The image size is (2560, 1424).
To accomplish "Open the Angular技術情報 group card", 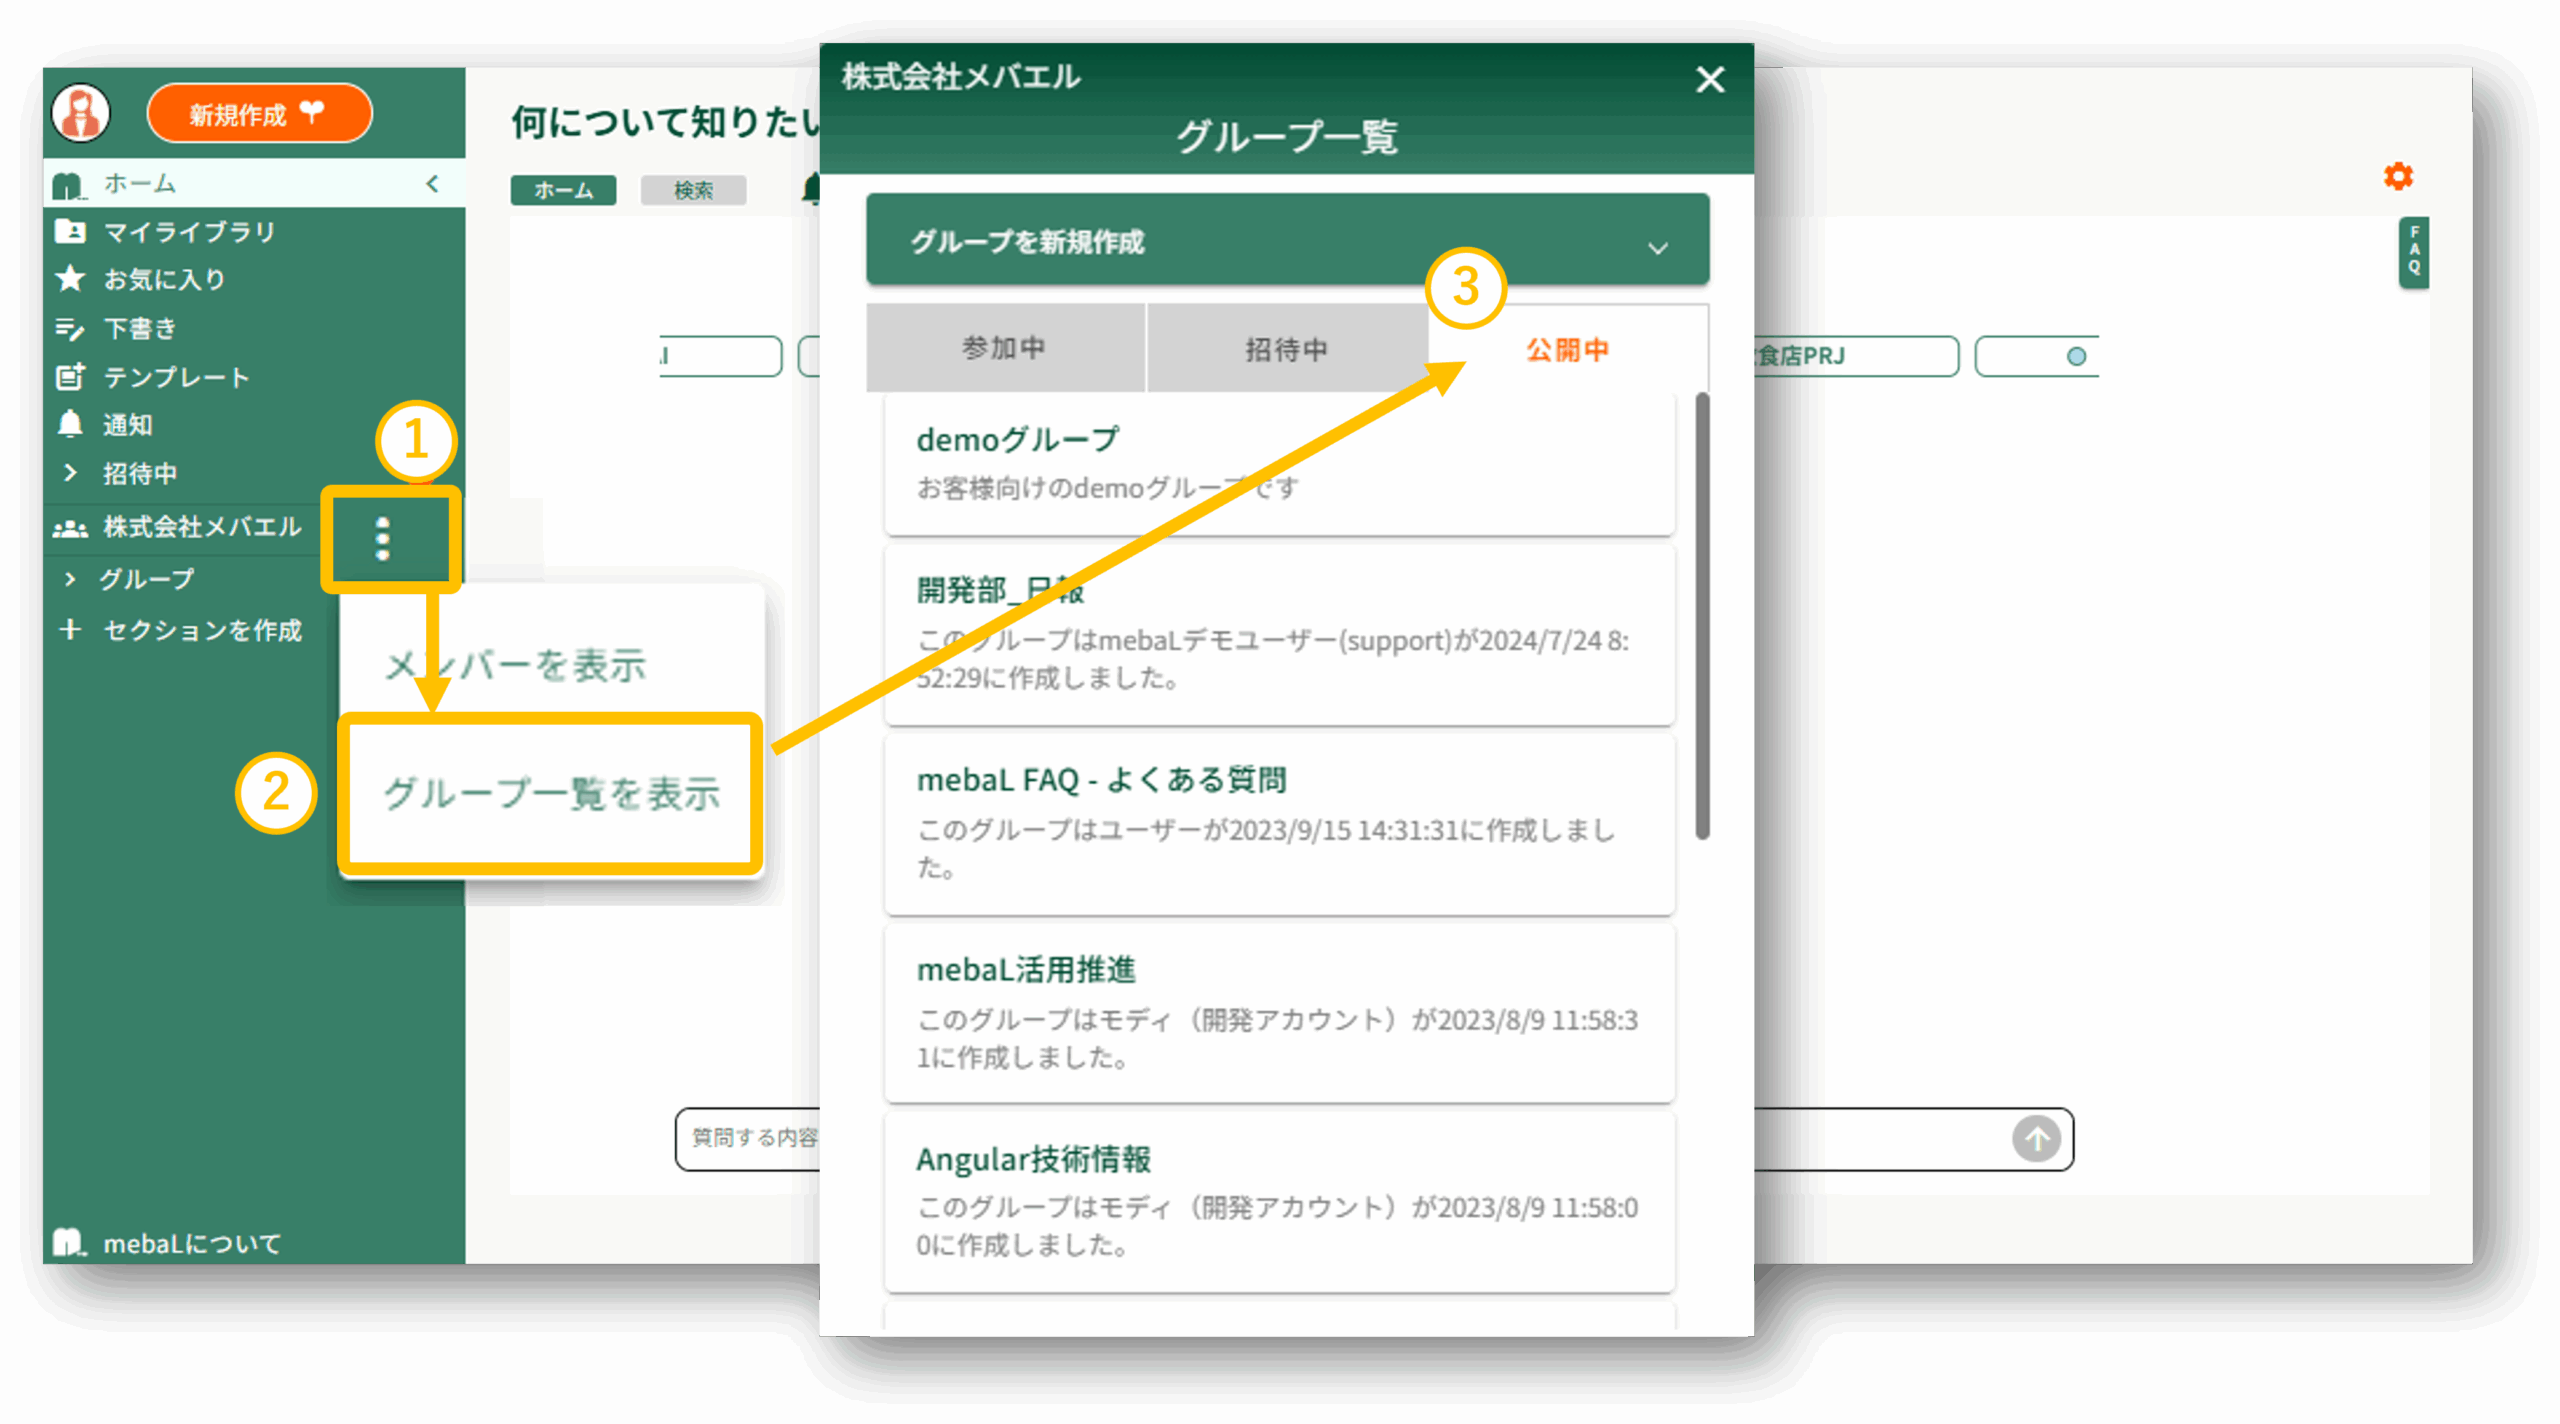I will [1279, 1202].
